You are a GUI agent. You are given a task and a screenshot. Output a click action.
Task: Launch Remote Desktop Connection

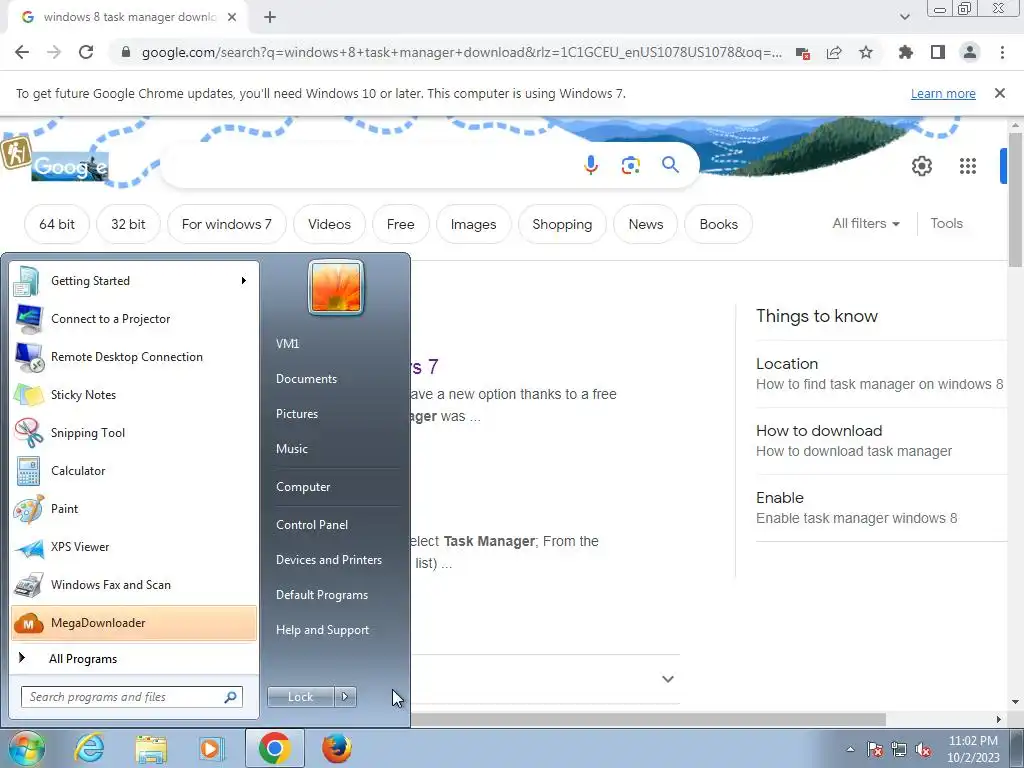[x=135, y=357]
